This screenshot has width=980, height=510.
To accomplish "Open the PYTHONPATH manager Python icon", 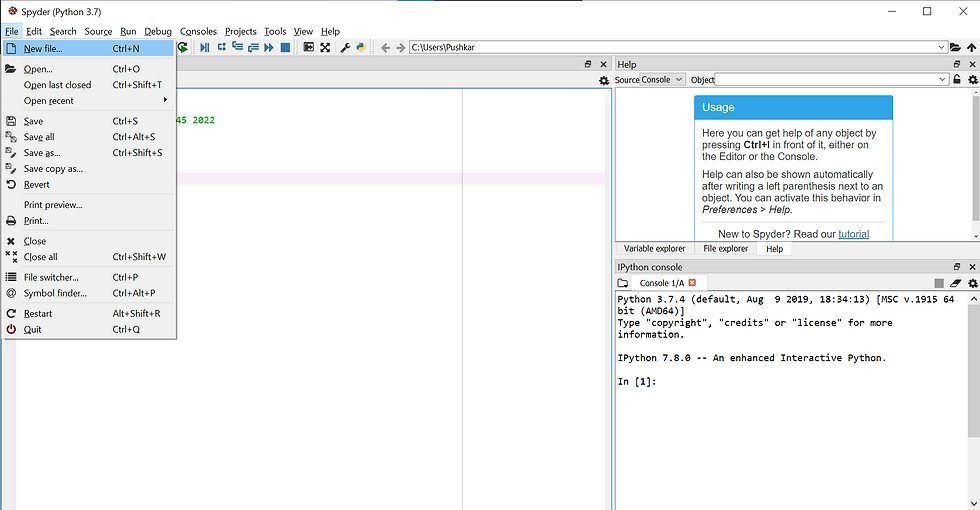I will (361, 48).
